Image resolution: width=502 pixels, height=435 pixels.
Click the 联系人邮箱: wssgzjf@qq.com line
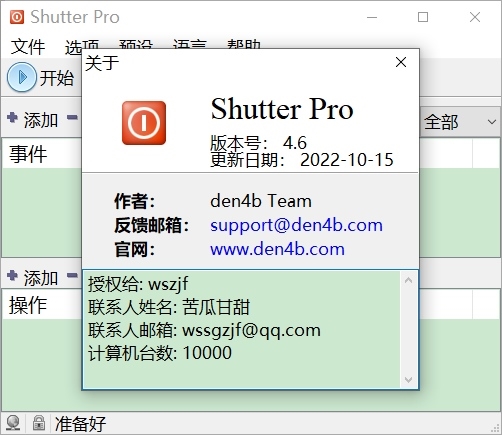pyautogui.click(x=204, y=330)
